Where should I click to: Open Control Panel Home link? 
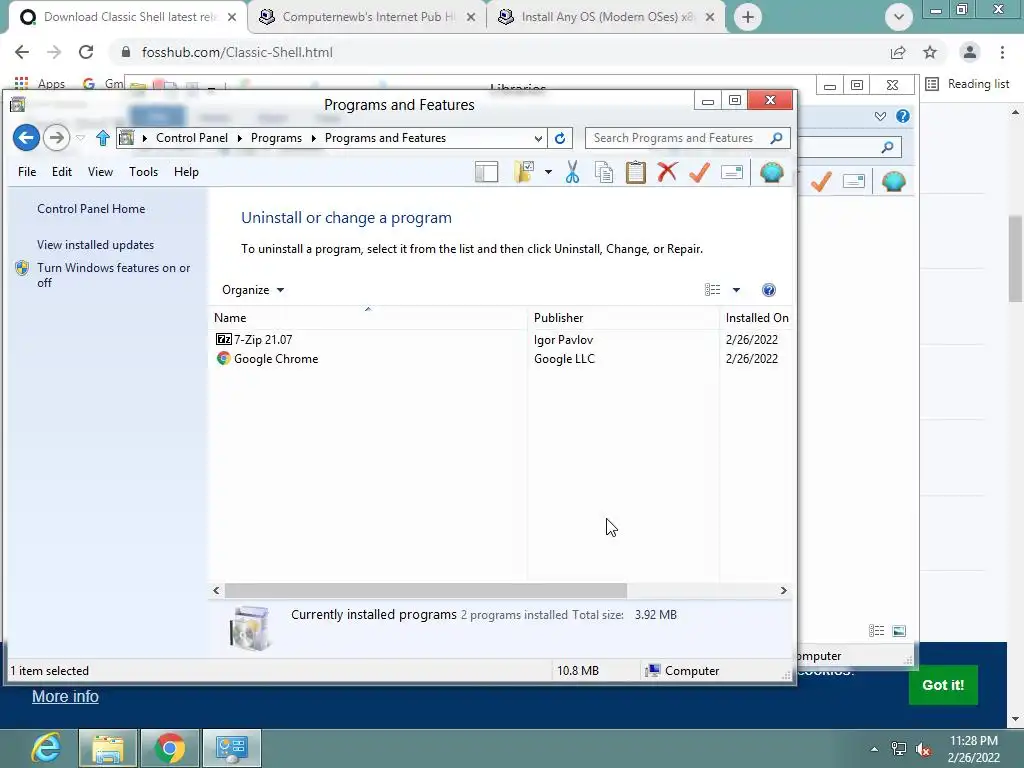[91, 209]
